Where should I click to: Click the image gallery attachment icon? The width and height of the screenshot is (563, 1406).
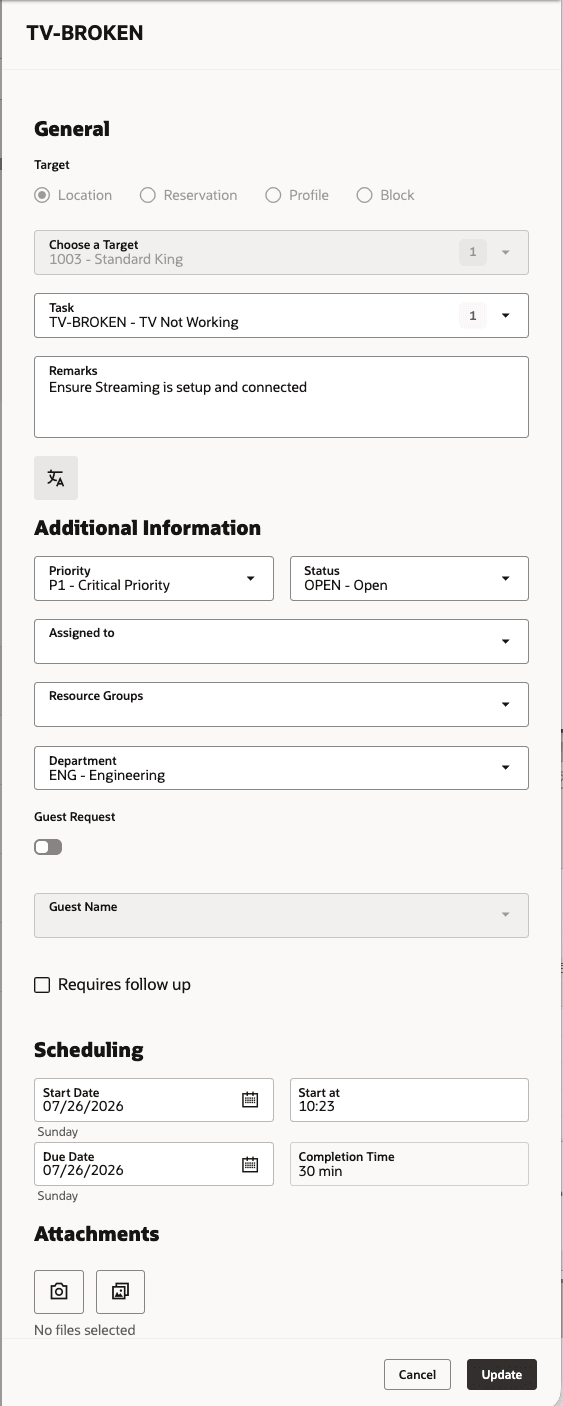pos(120,1292)
